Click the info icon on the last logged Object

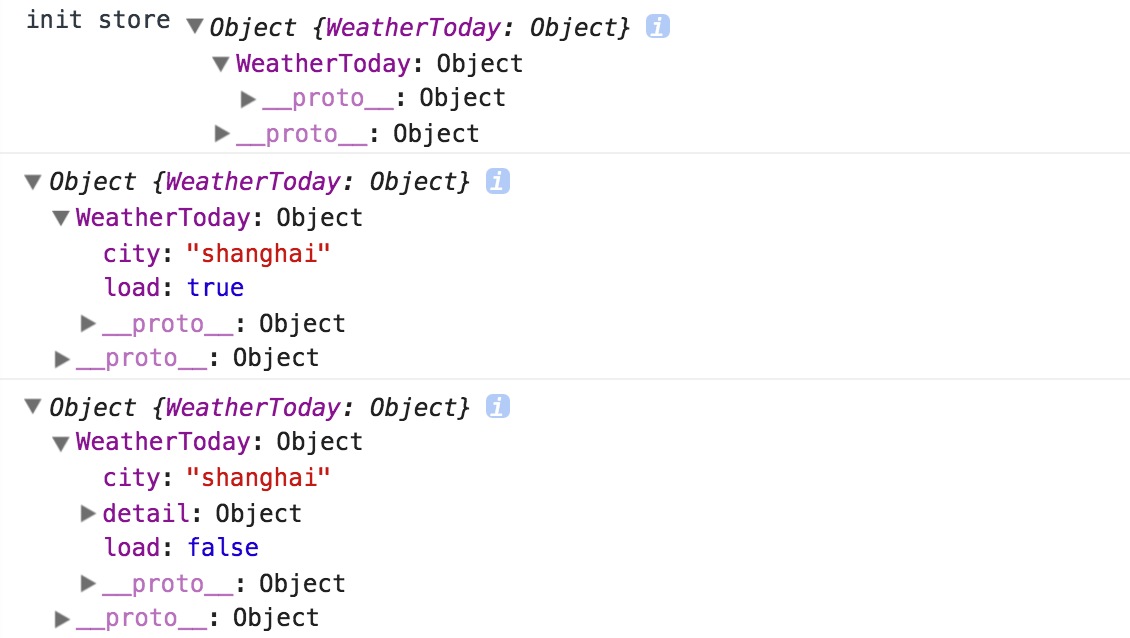[497, 407]
